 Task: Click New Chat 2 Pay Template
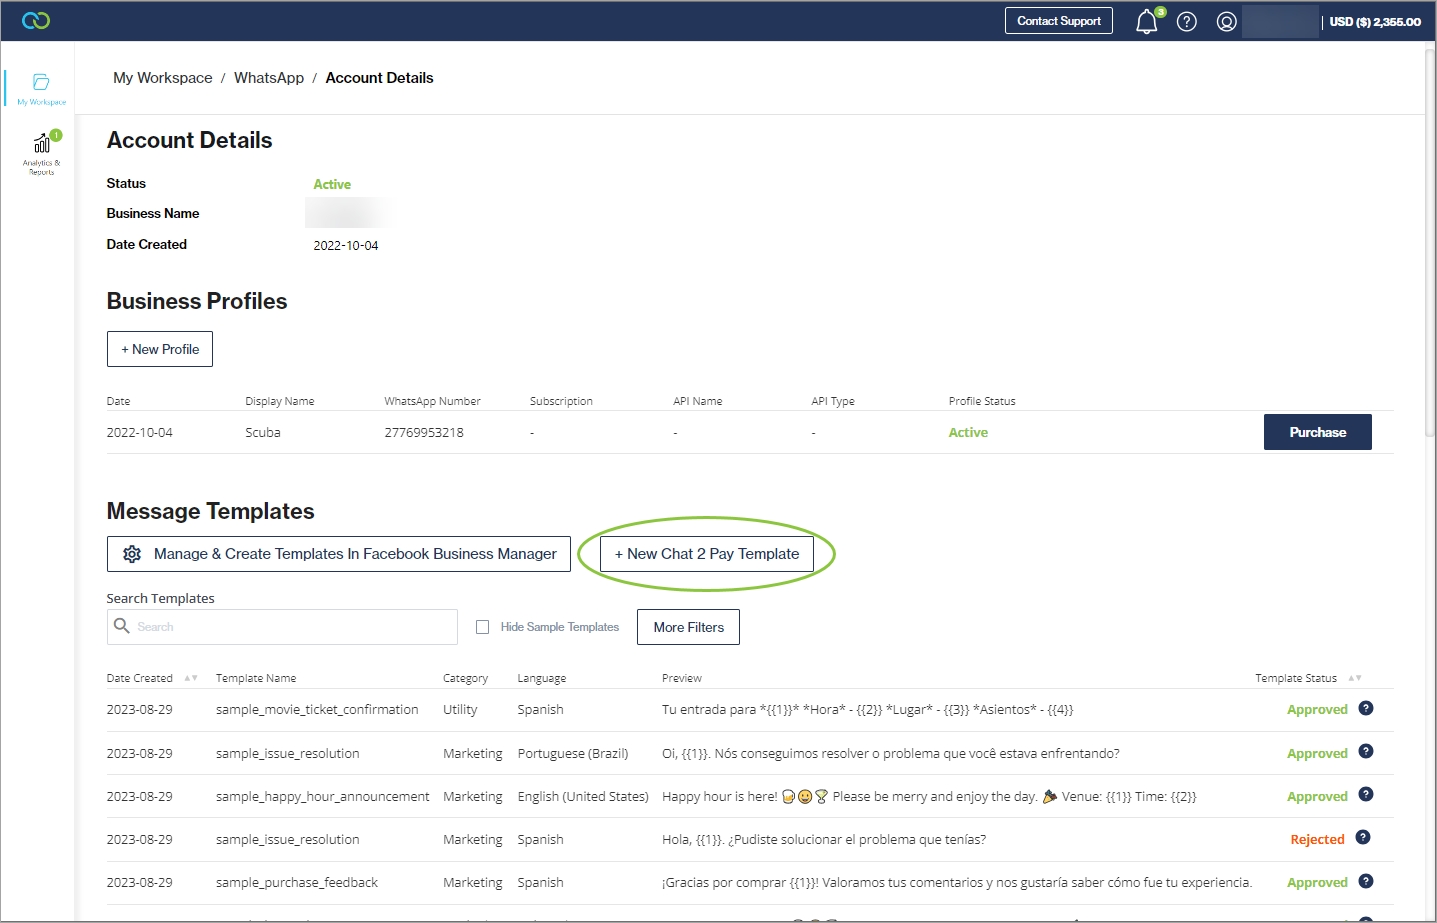707,554
